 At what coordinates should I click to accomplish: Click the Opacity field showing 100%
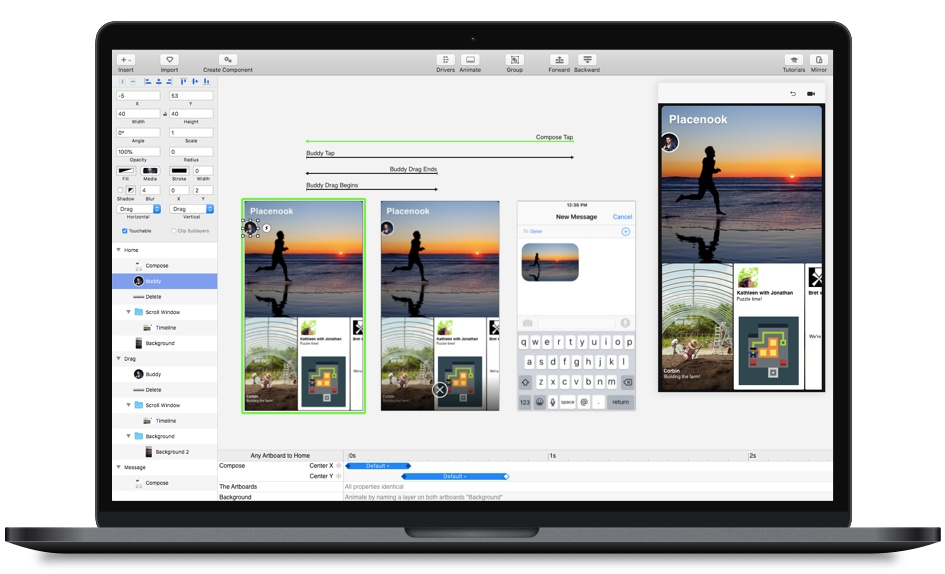point(138,152)
